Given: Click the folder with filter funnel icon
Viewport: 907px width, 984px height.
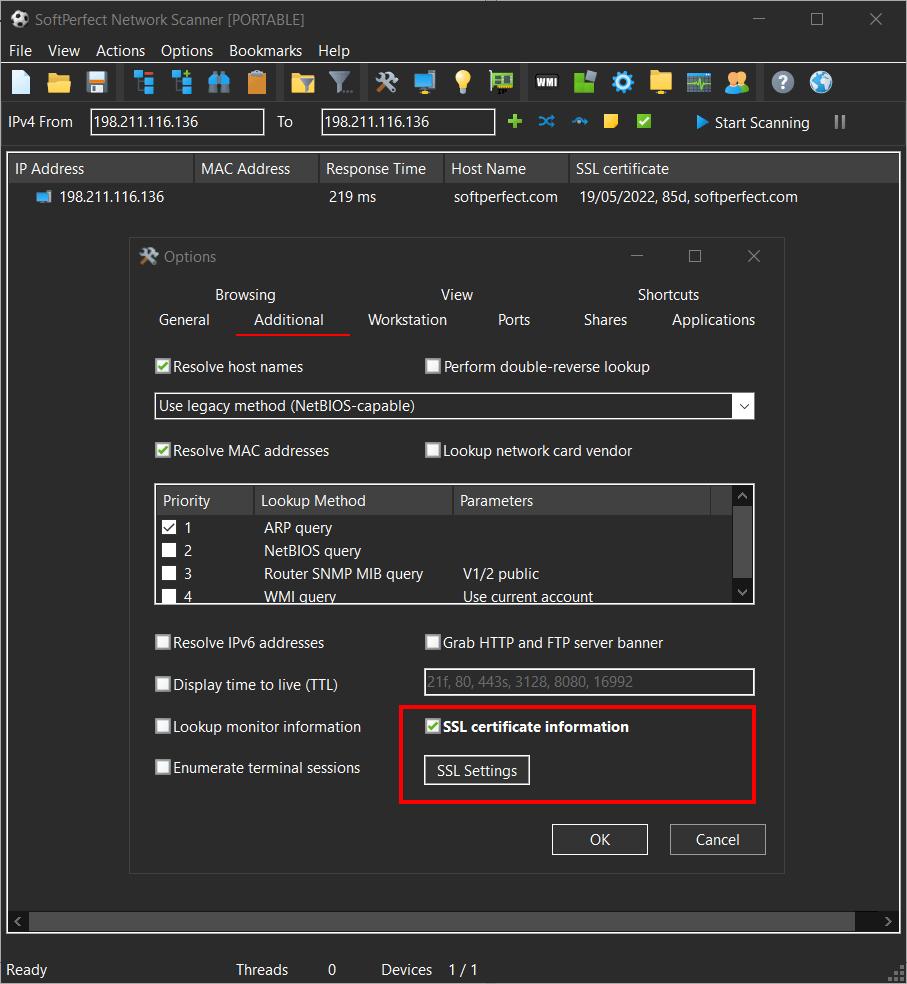Looking at the screenshot, I should point(303,82).
